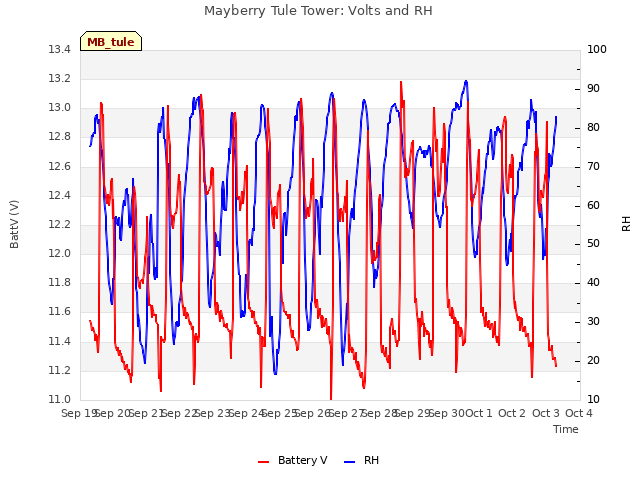Click the 11.8 left axis tick label

click(x=60, y=282)
